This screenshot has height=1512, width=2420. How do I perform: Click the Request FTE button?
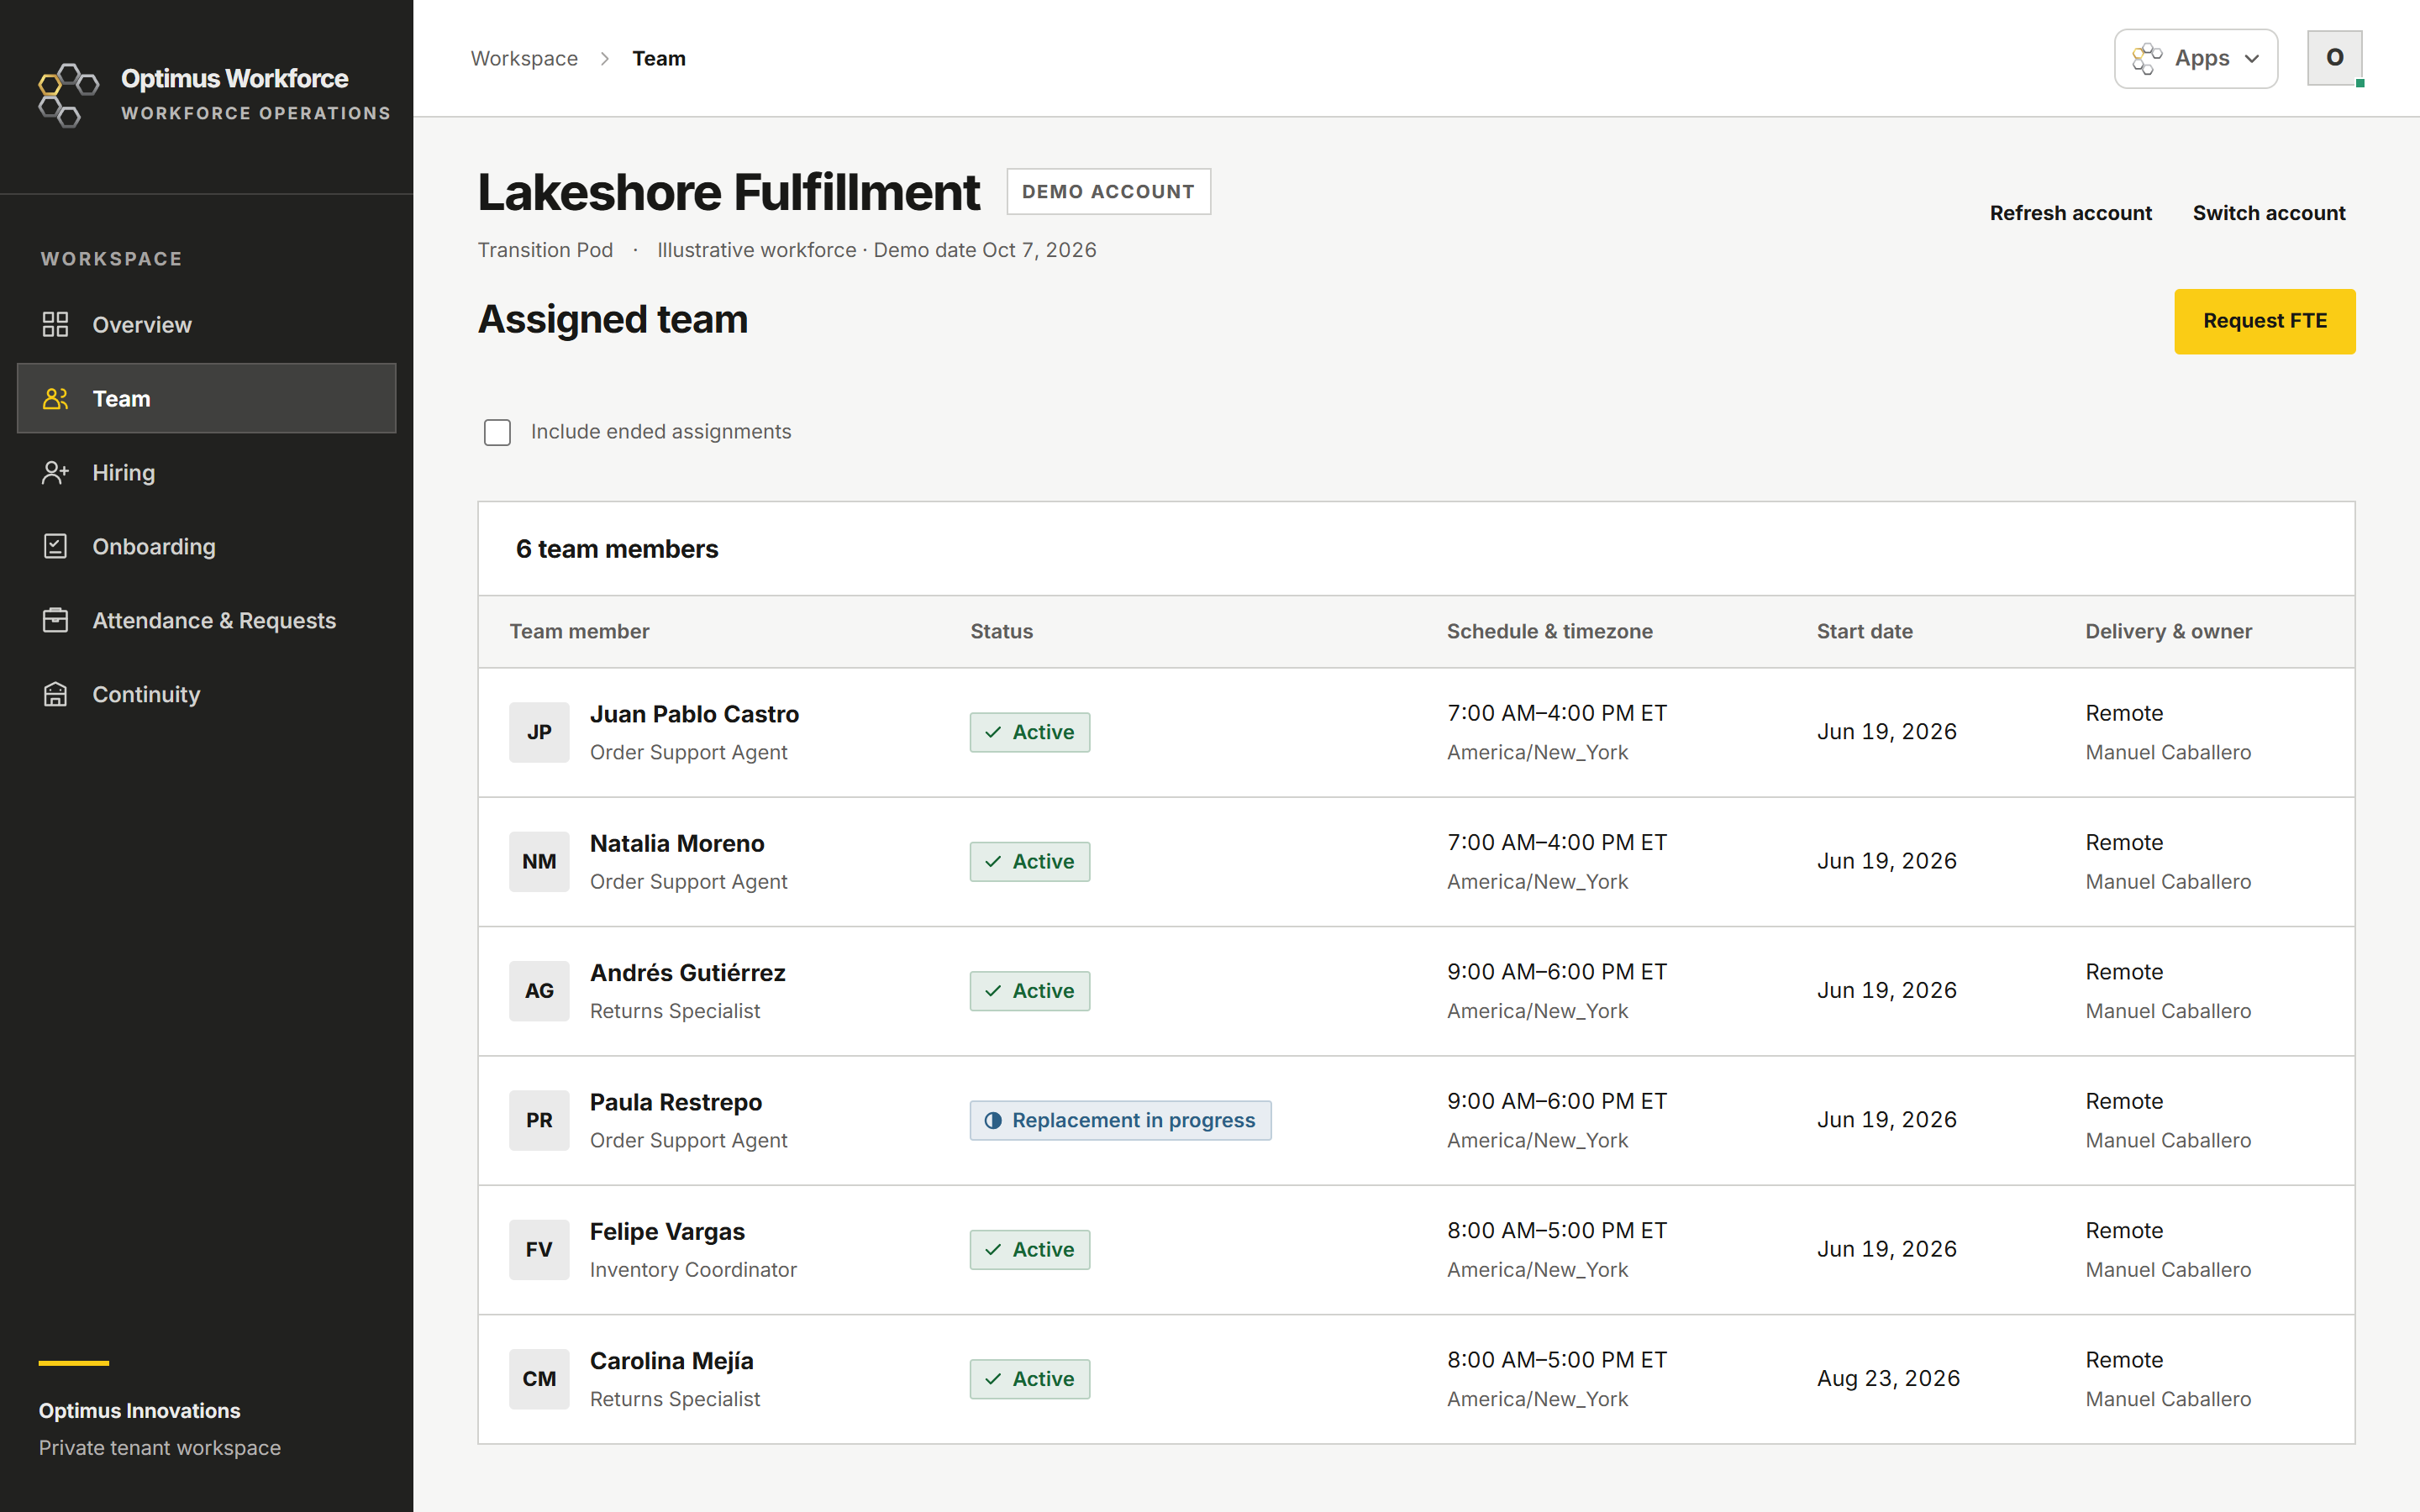(2264, 321)
